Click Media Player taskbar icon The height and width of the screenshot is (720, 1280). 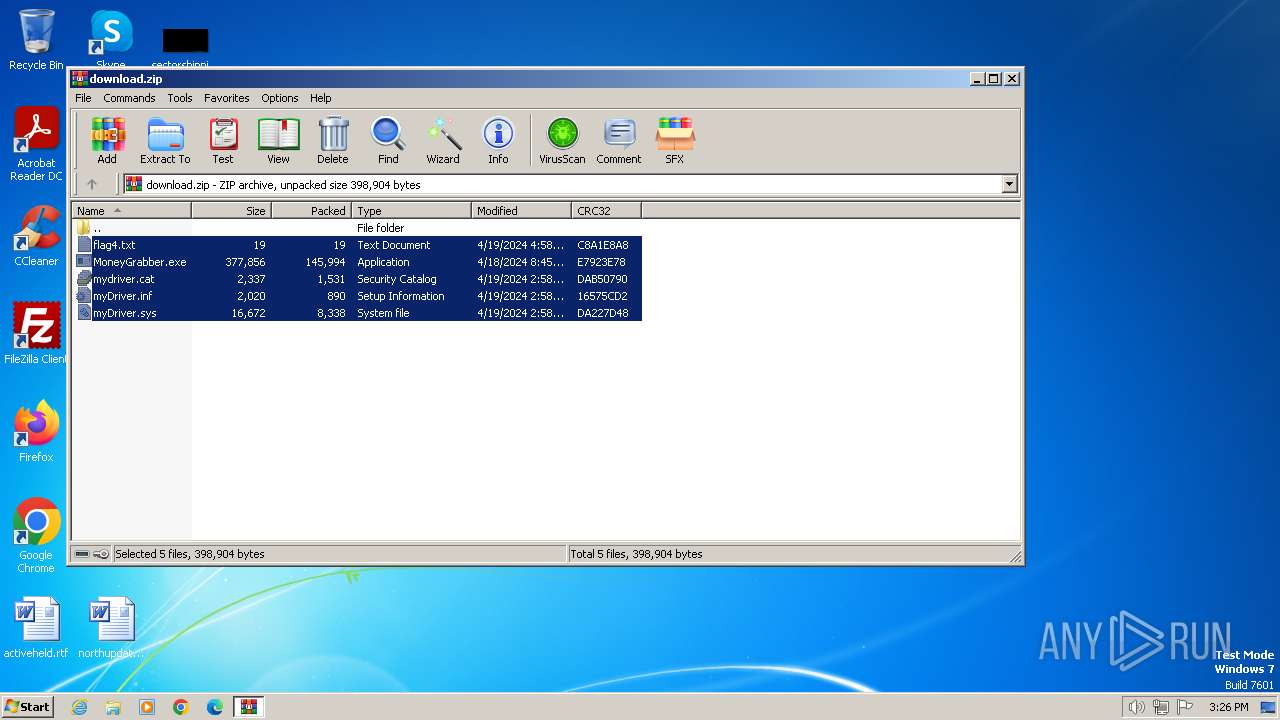[x=147, y=707]
